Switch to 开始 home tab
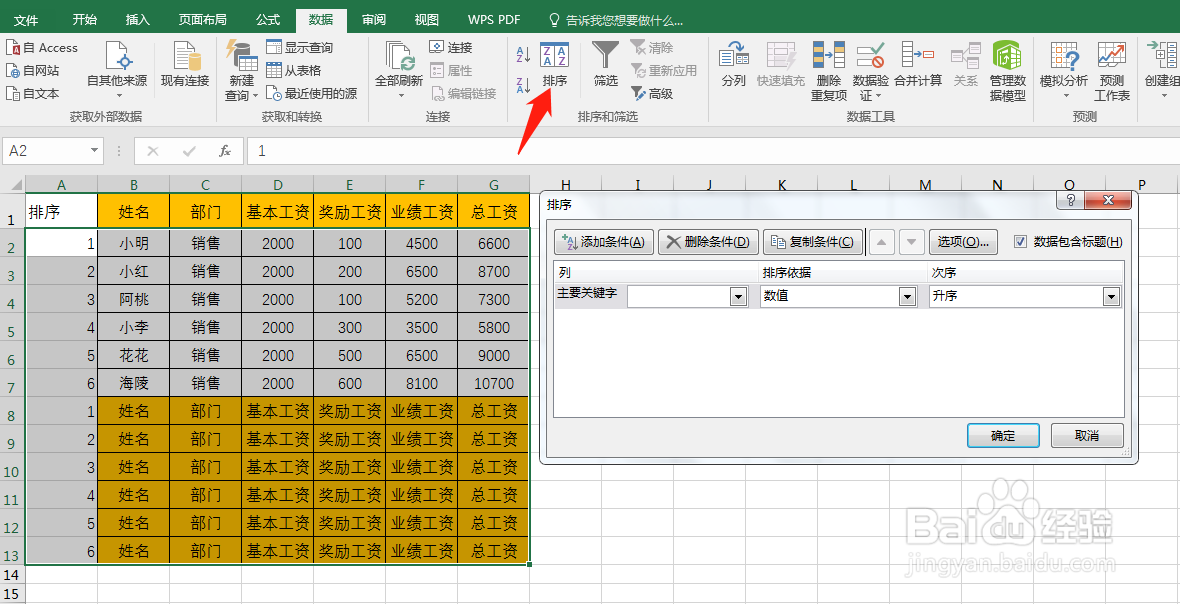 pos(84,20)
